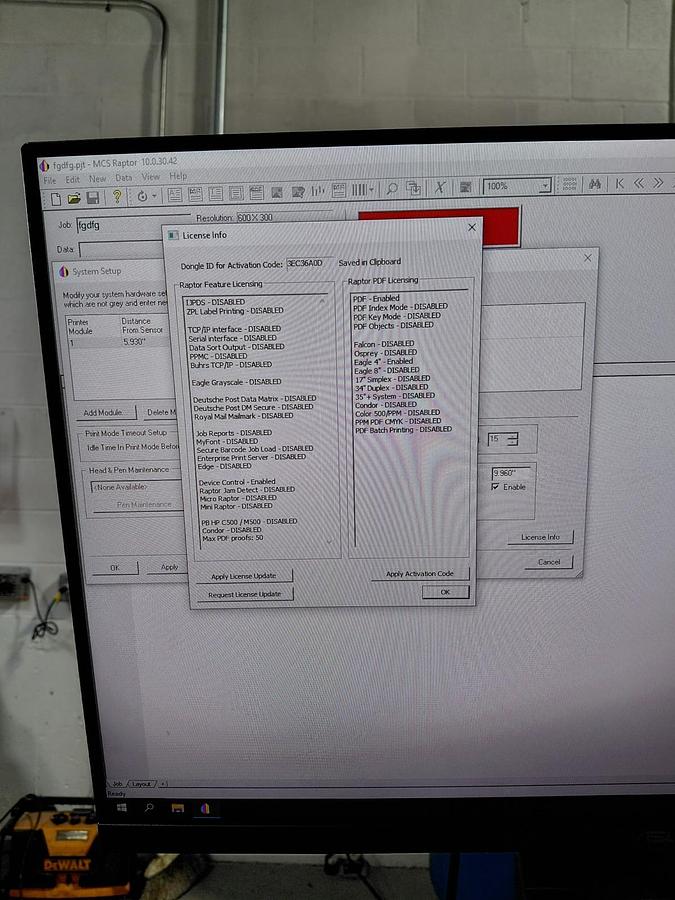675x900 pixels.
Task: Jump to first record arrow icon
Action: point(620,184)
